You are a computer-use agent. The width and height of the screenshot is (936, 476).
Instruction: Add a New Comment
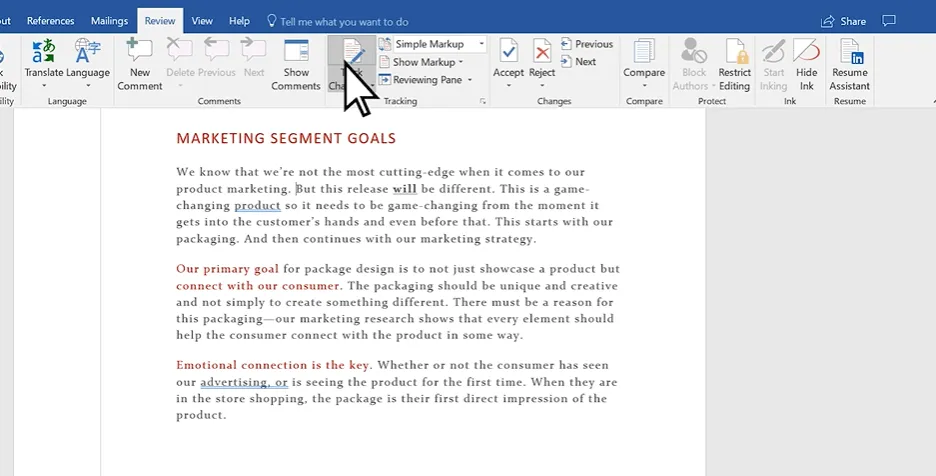(140, 64)
